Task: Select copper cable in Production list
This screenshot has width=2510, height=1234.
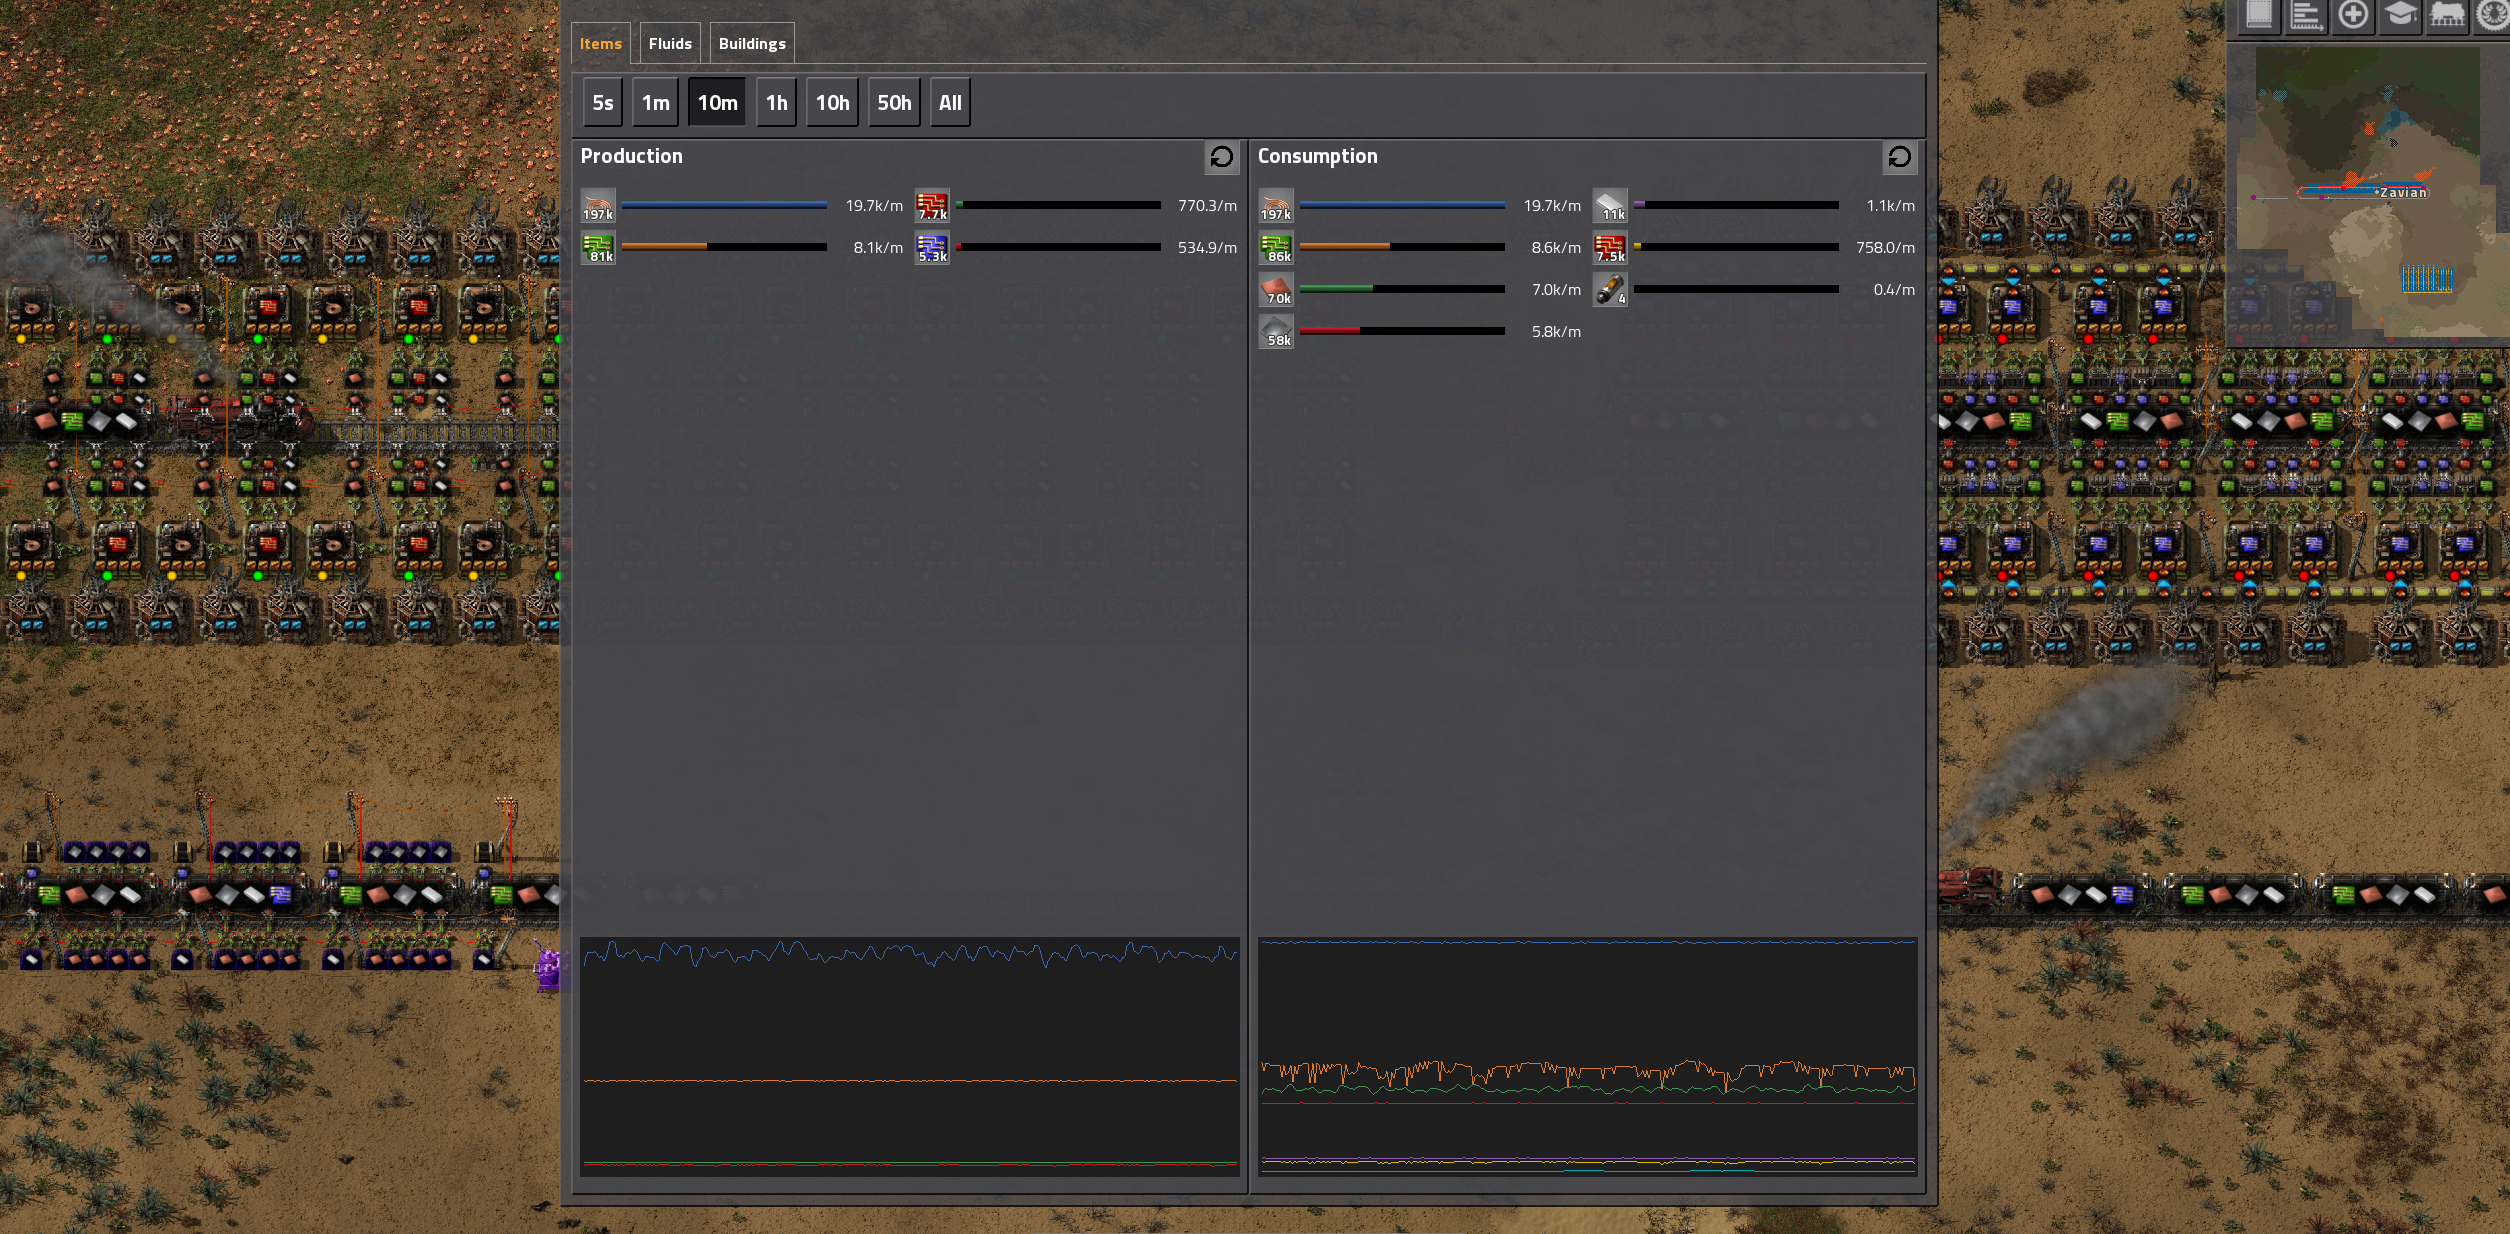Action: click(x=598, y=205)
